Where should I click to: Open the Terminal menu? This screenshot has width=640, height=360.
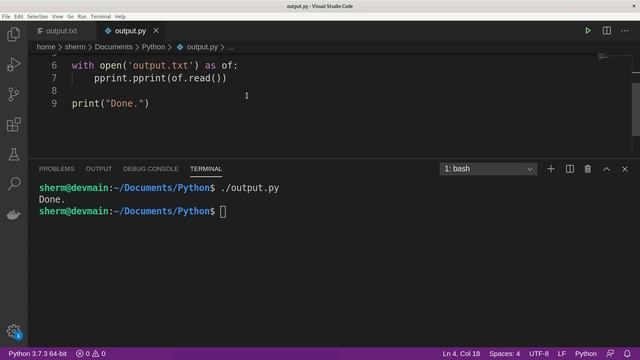click(x=100, y=17)
